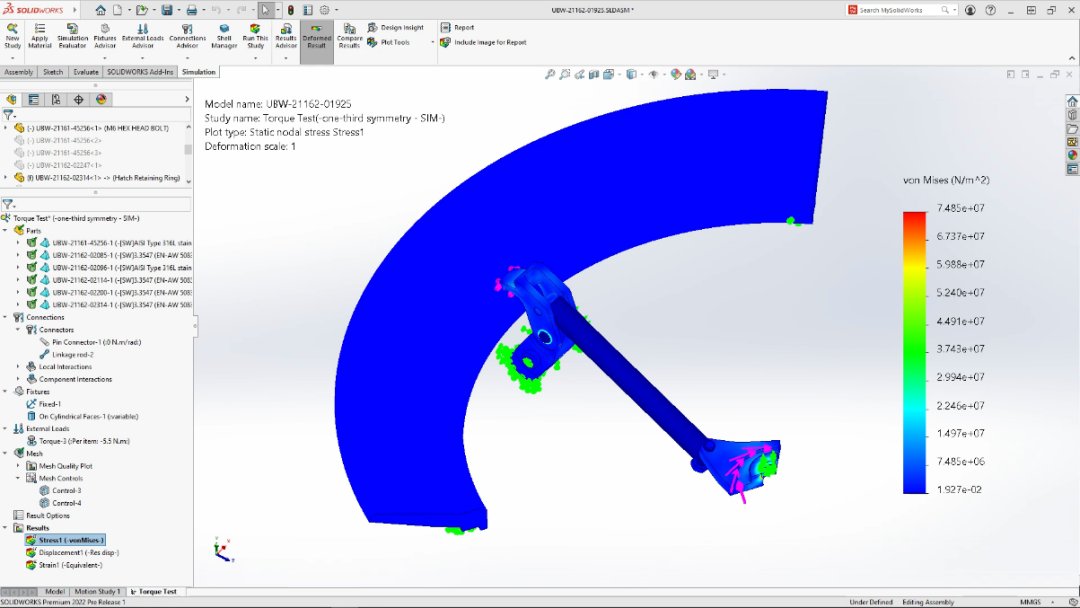Open Compare Results tool
1080x608 pixels.
[x=349, y=35]
